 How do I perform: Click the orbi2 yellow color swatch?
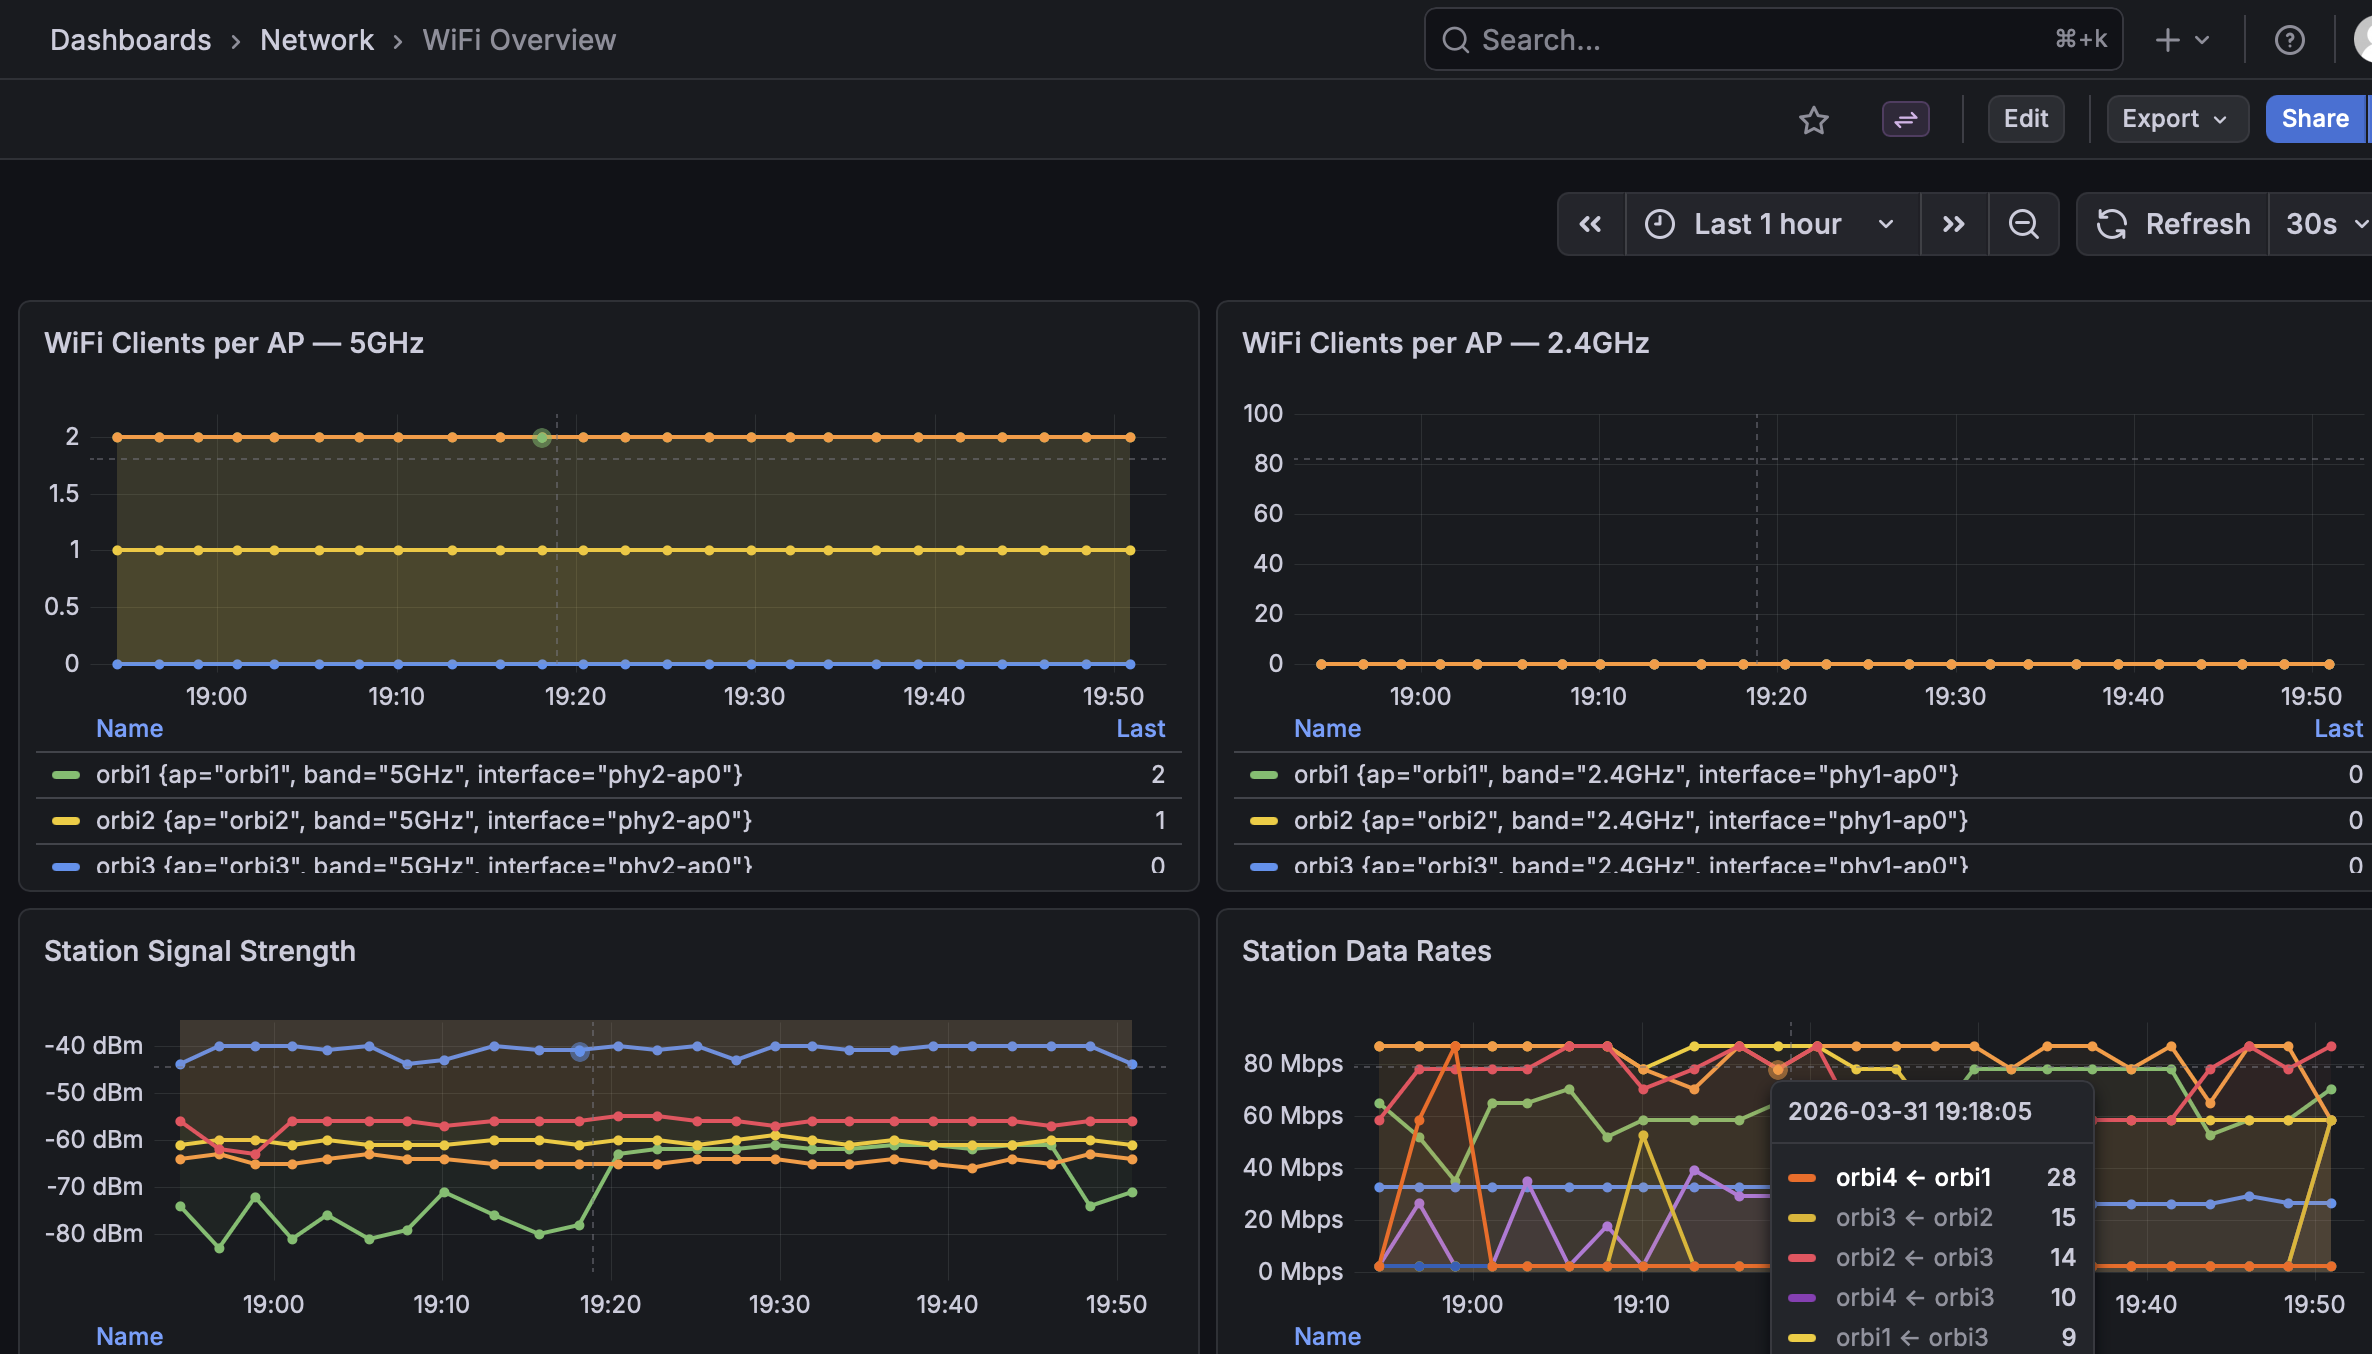coord(66,820)
